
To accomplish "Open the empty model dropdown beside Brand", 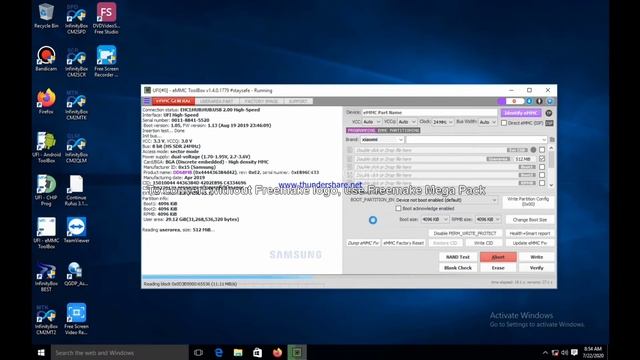I will tap(476, 140).
